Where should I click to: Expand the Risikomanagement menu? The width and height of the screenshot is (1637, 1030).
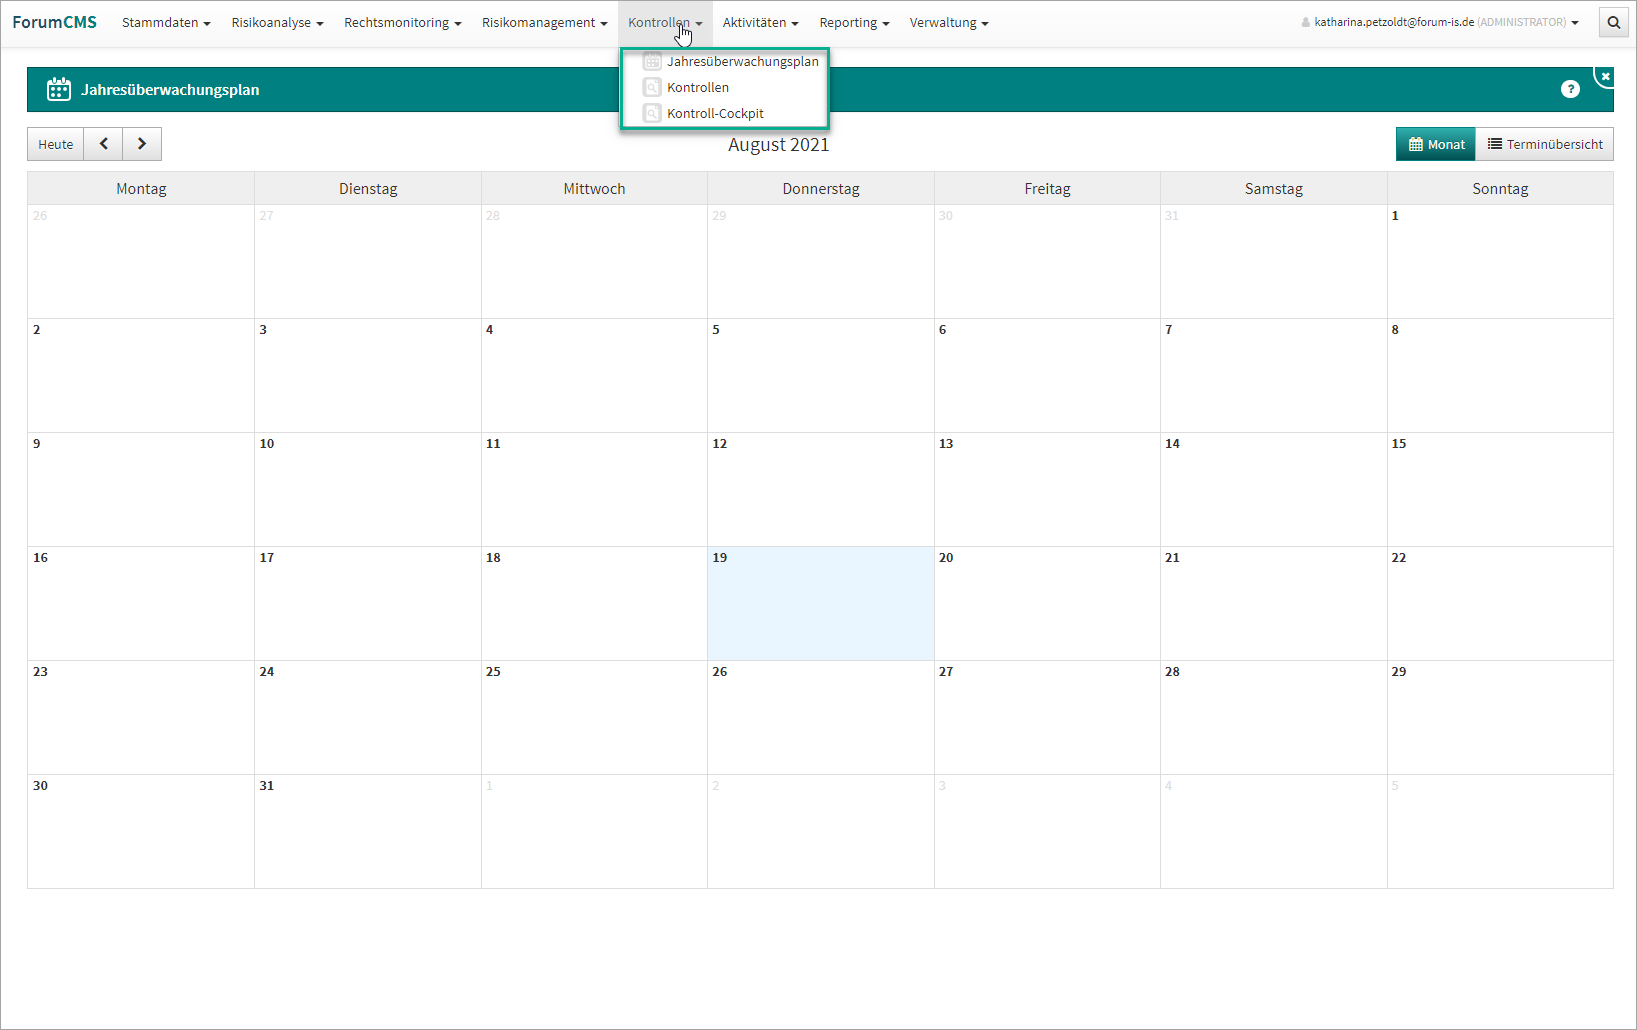[x=544, y=22]
